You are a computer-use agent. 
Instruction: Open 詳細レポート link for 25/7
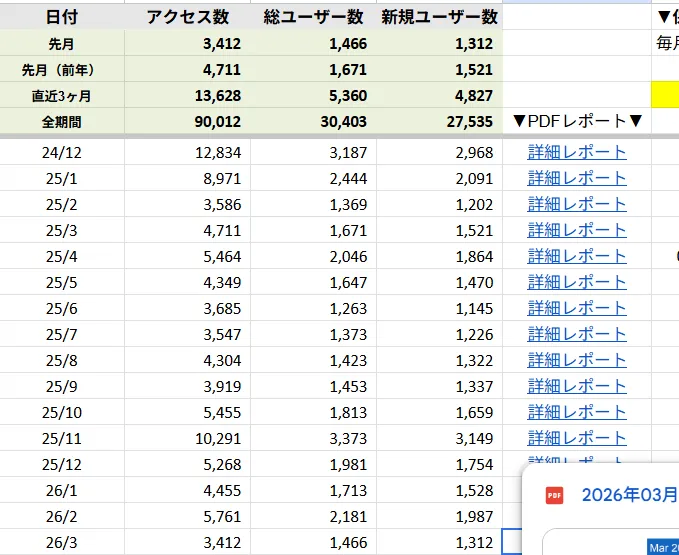(577, 334)
